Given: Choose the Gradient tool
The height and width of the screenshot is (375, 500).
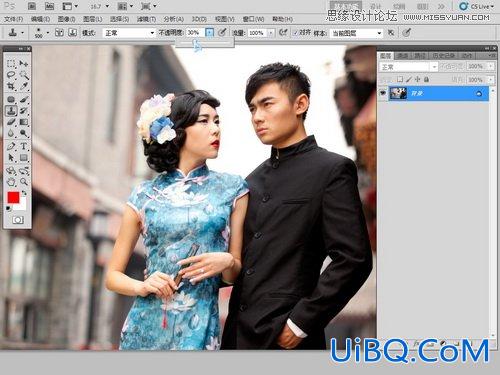Looking at the screenshot, I should (x=24, y=122).
